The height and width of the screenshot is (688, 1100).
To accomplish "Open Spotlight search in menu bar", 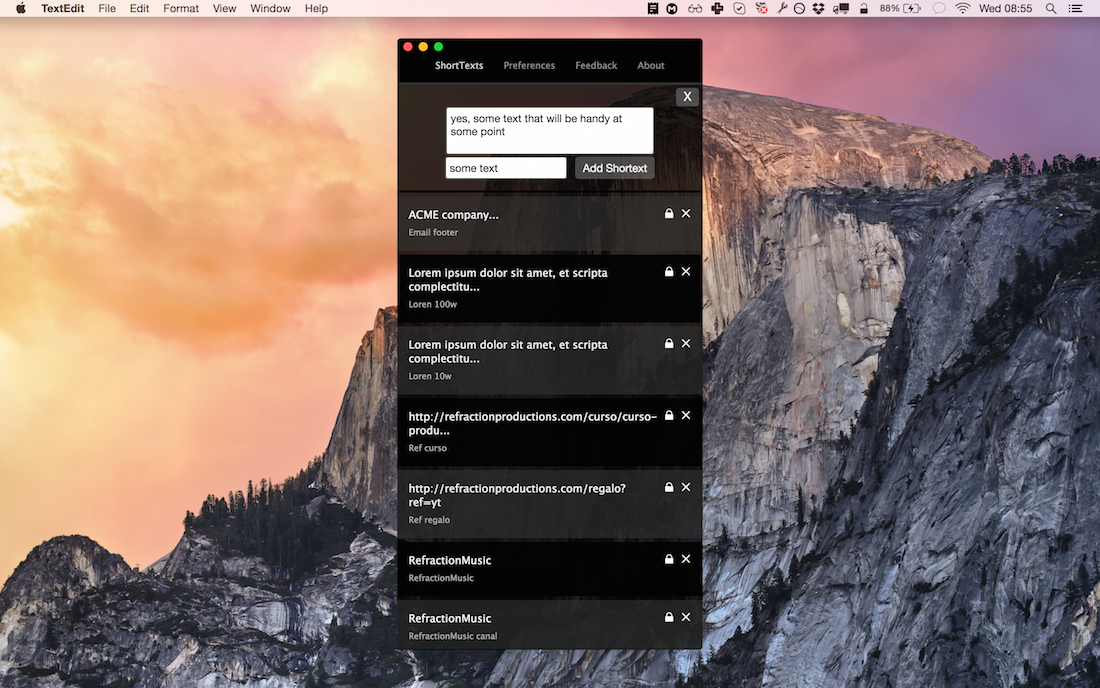I will (x=1050, y=8).
